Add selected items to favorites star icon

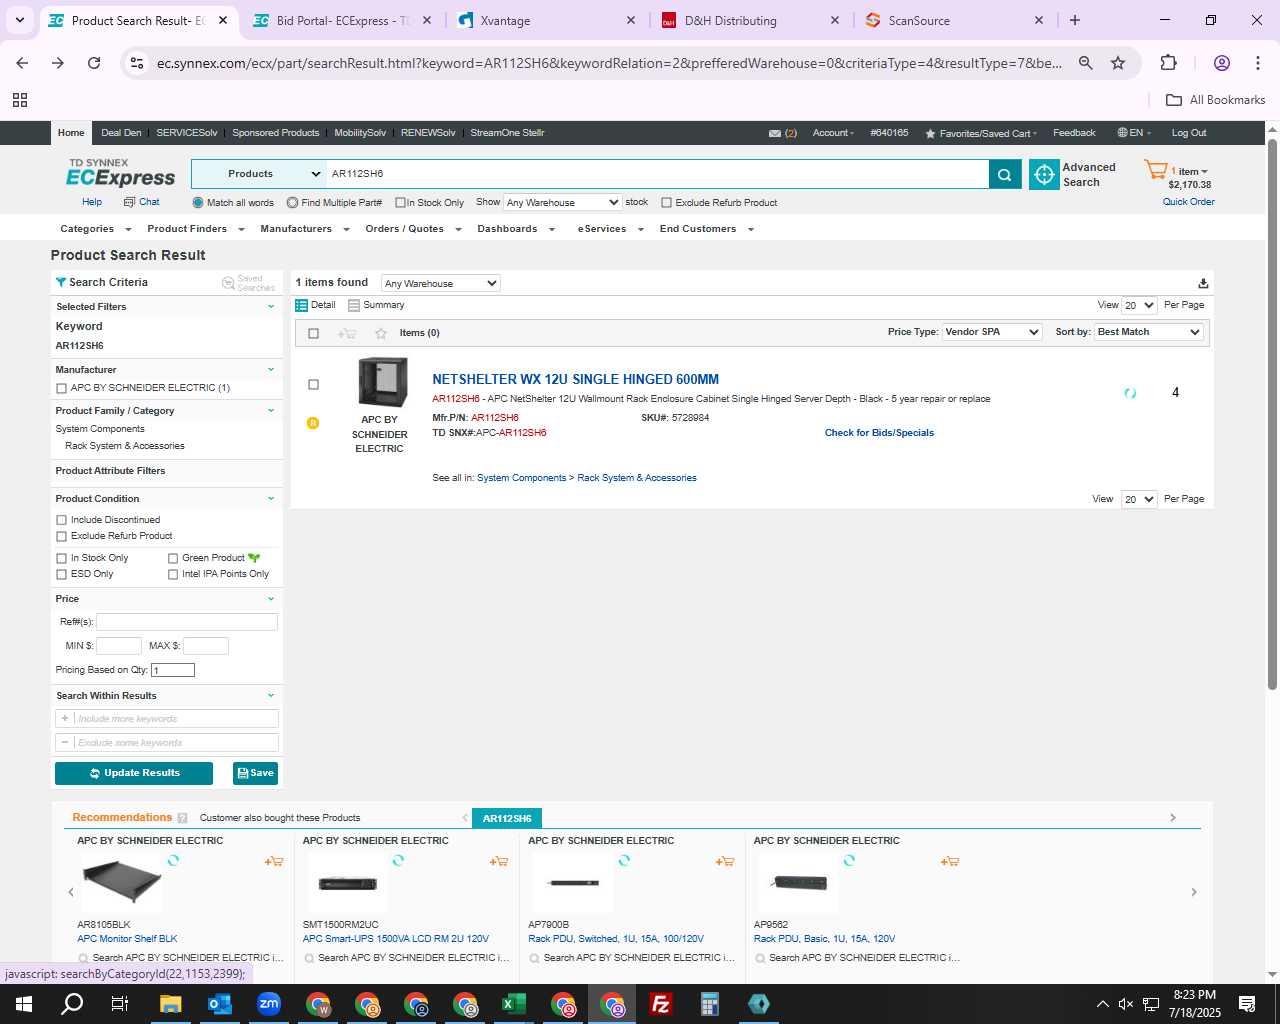coord(380,333)
